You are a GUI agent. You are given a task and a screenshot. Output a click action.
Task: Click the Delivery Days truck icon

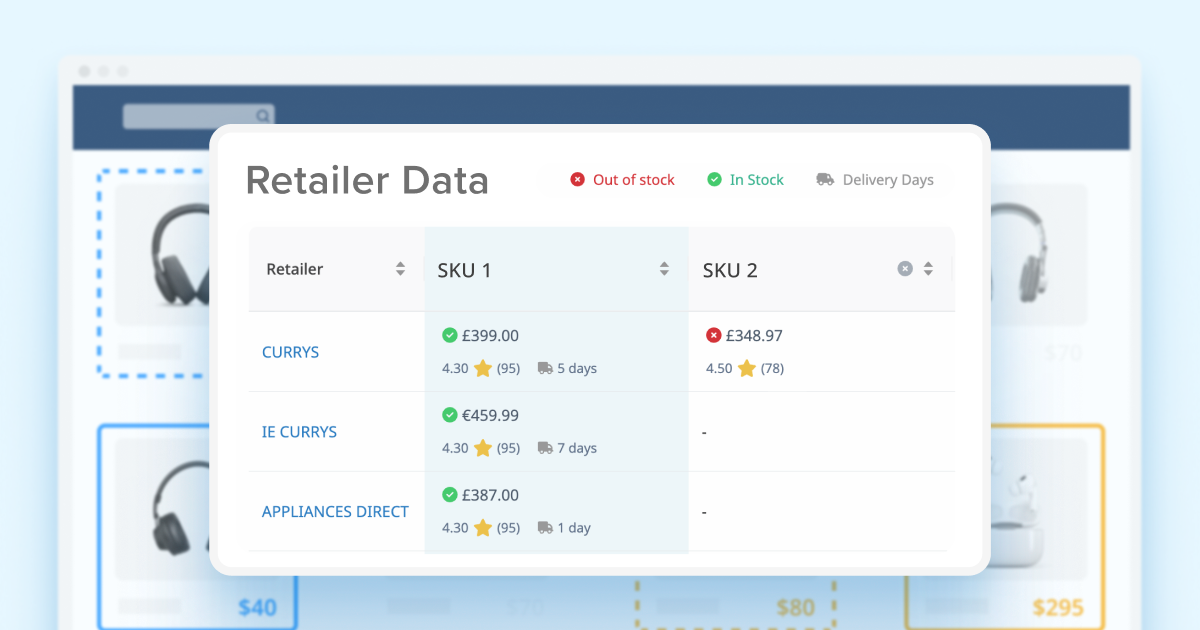(825, 180)
